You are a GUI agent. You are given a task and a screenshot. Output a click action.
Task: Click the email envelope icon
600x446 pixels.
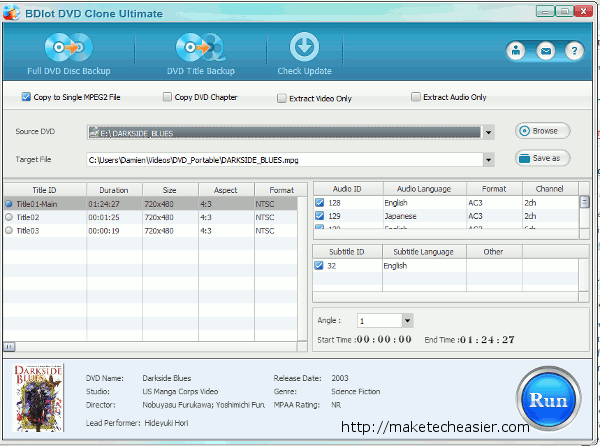point(545,50)
